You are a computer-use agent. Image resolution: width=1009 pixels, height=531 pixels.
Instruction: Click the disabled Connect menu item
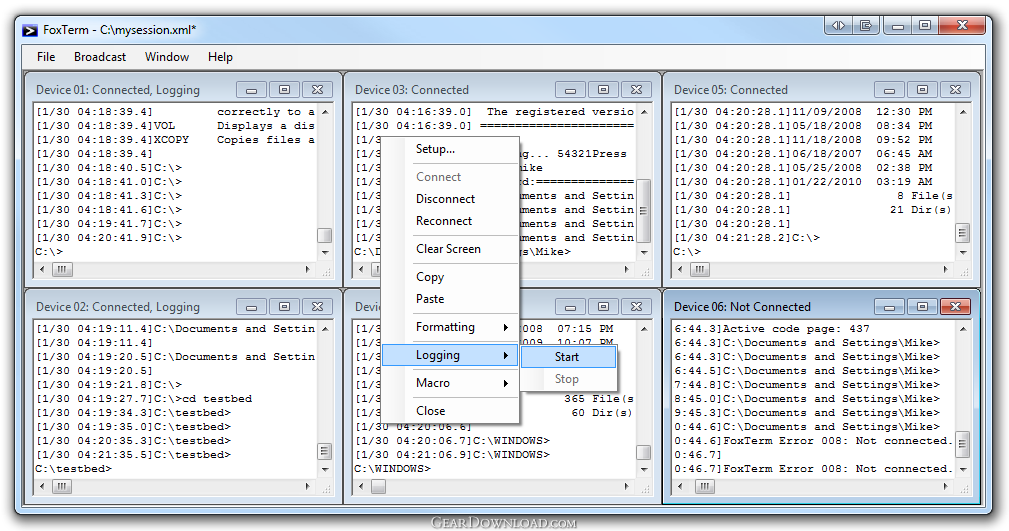pyautogui.click(x=450, y=176)
